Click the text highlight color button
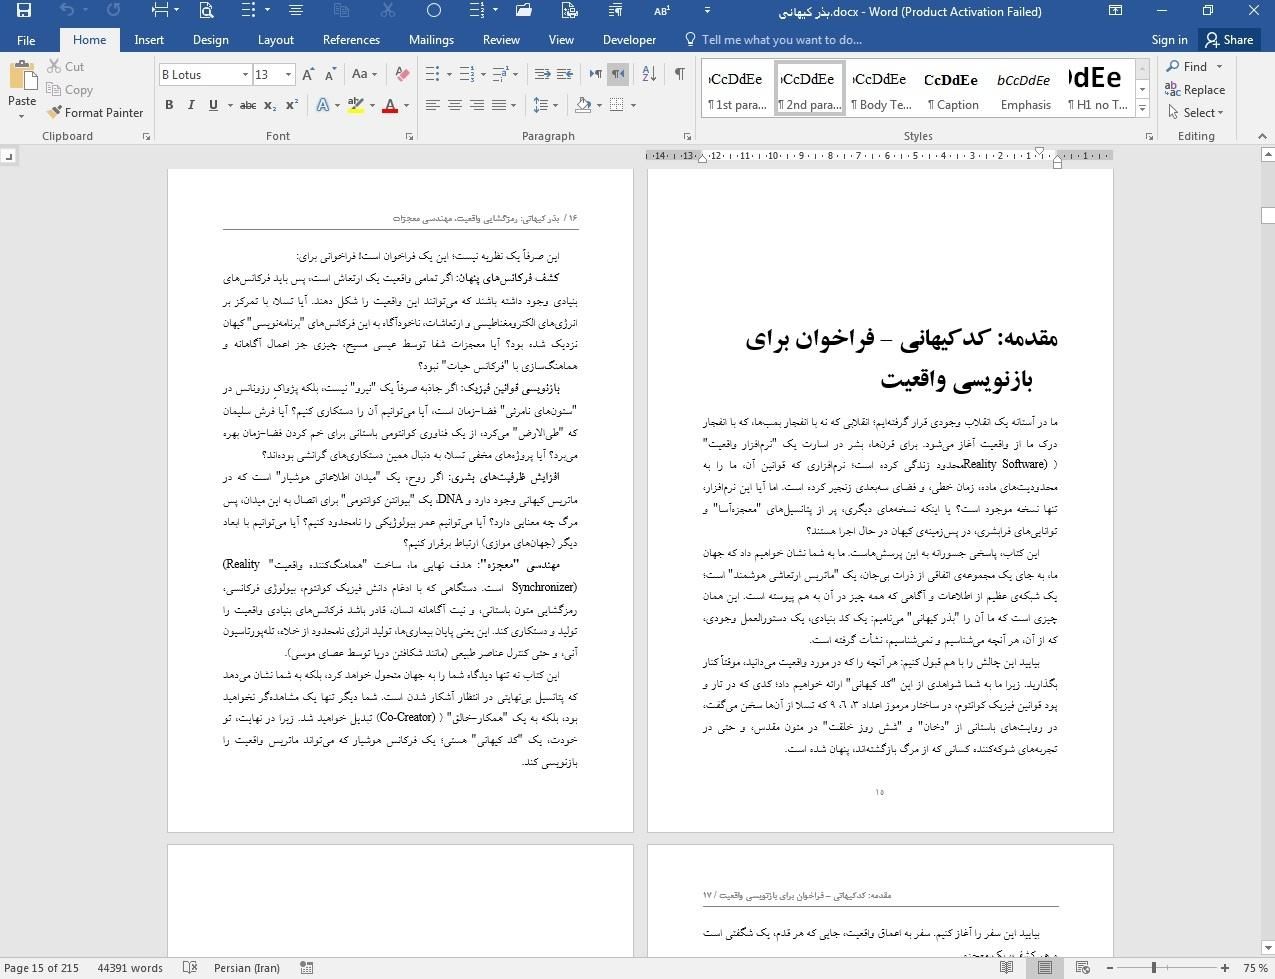The height and width of the screenshot is (979, 1275). 355,105
